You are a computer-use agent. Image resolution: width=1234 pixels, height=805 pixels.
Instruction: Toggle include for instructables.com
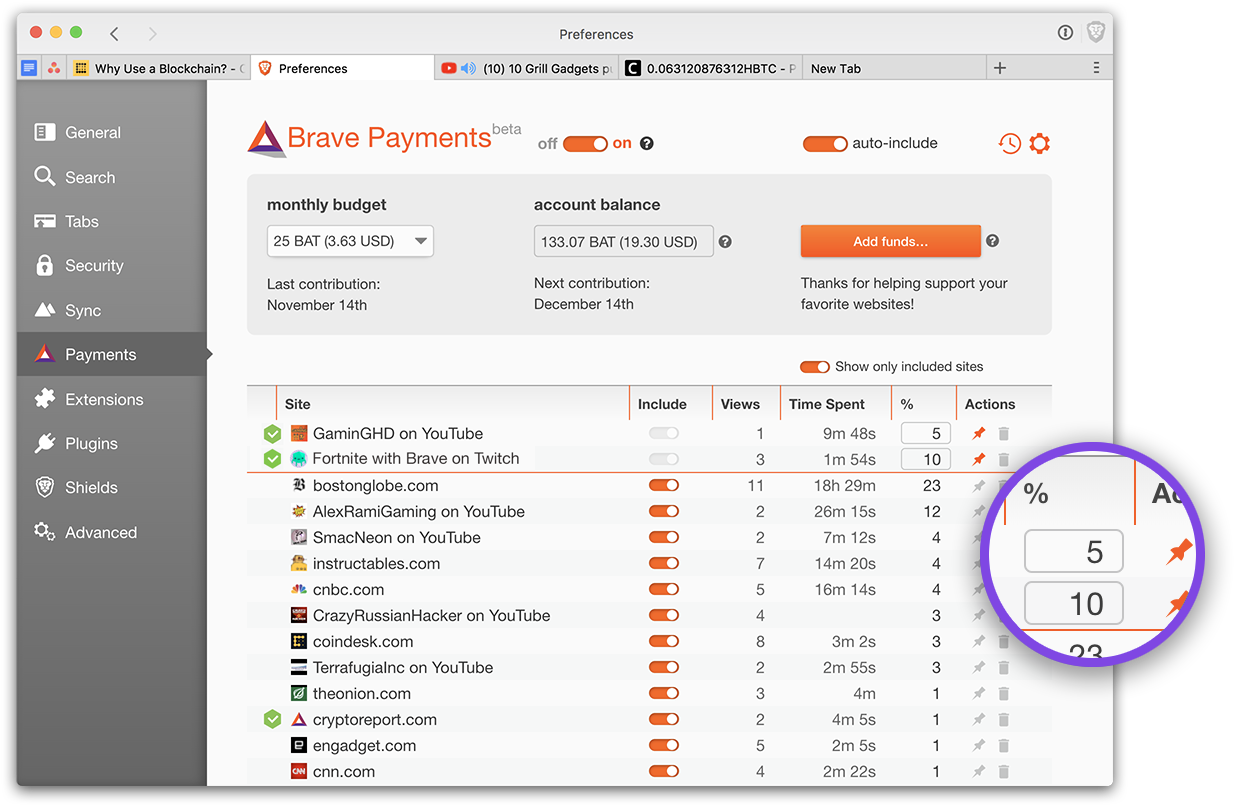(664, 563)
